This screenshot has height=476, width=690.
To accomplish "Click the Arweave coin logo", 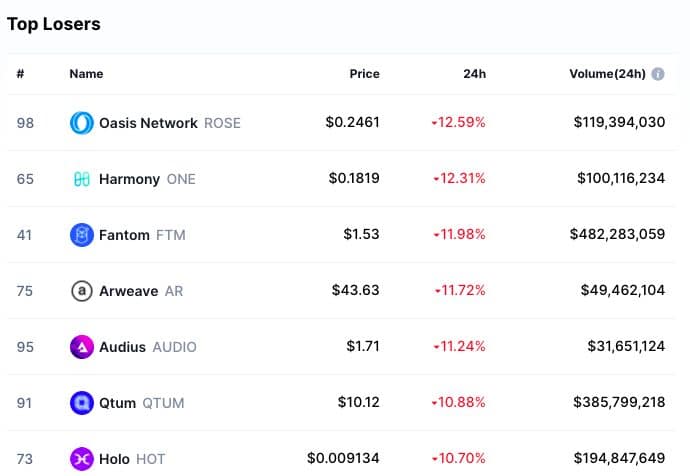I will pyautogui.click(x=82, y=291).
